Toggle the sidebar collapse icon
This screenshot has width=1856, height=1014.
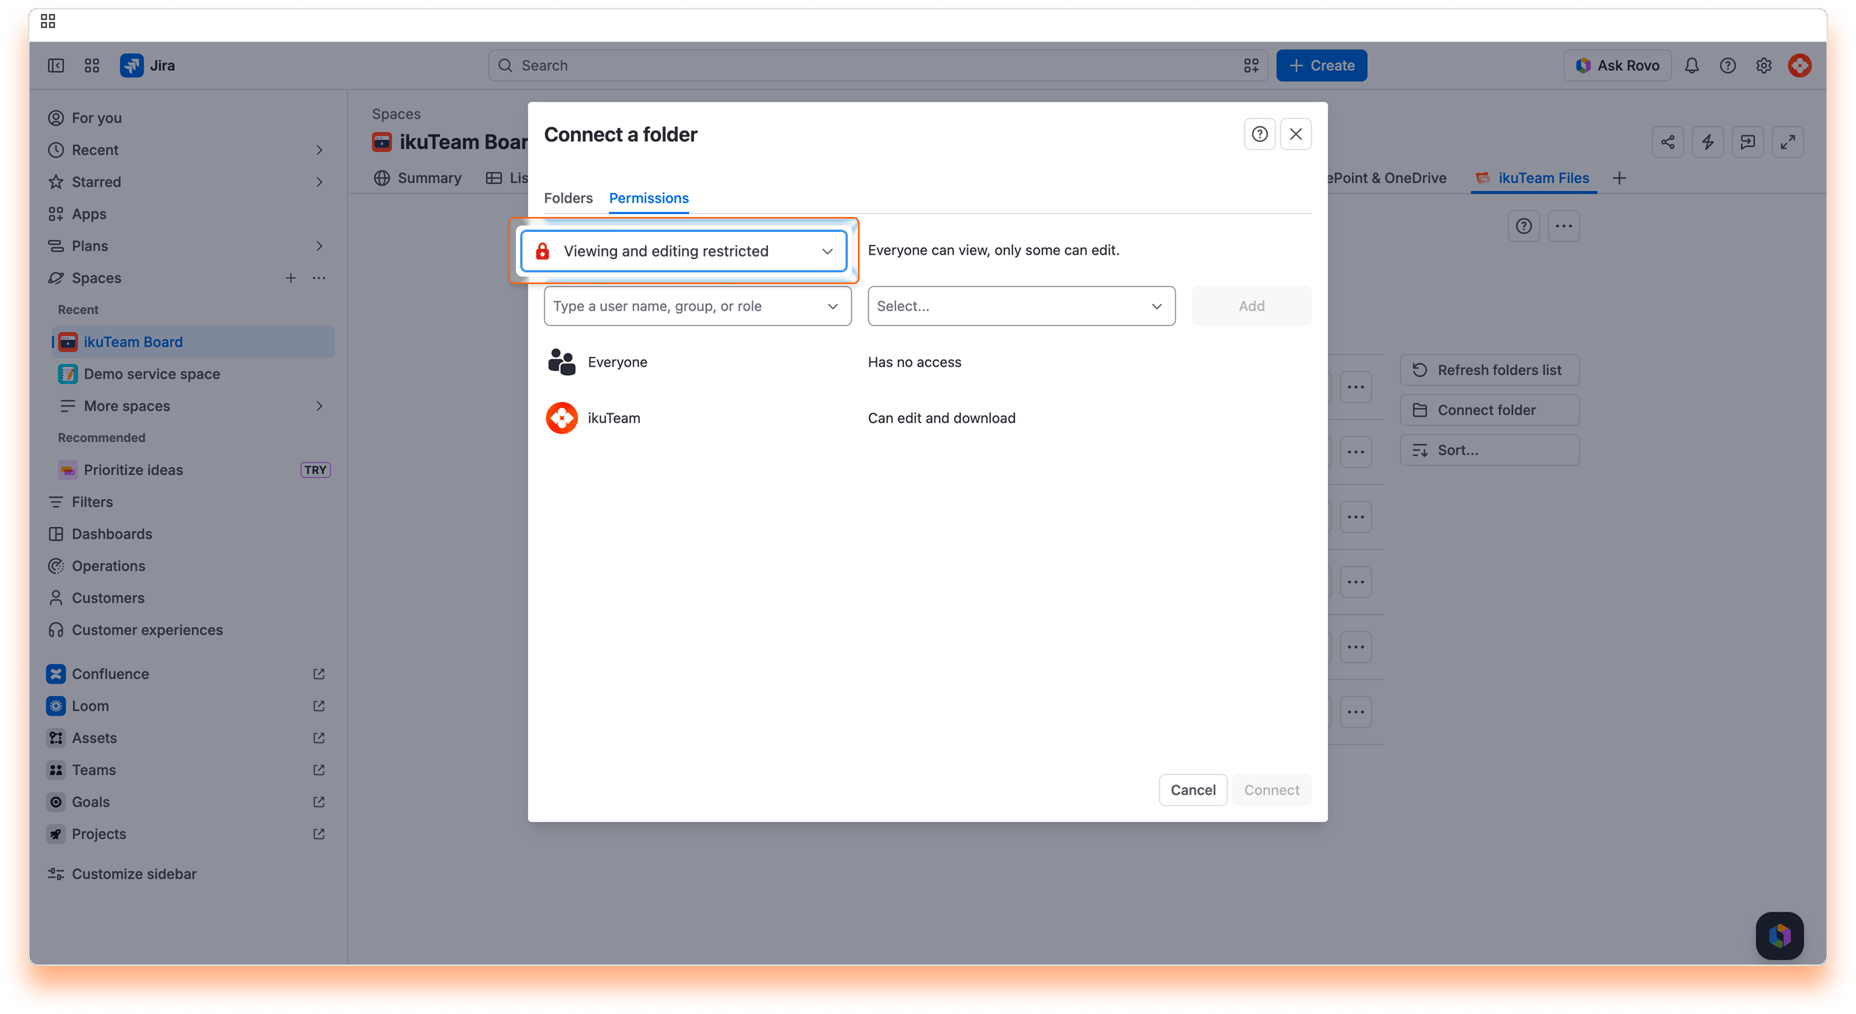pos(56,65)
